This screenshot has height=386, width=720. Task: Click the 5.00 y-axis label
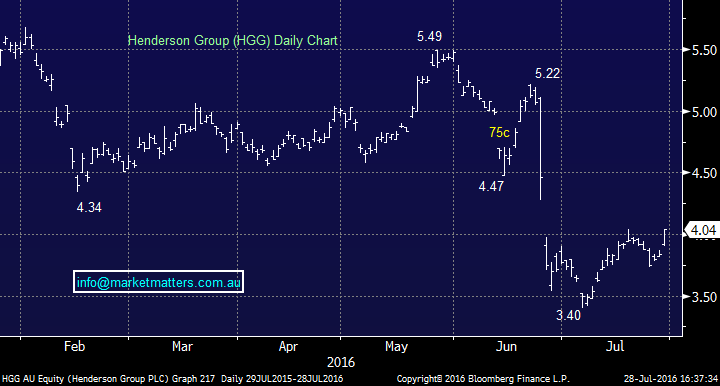point(704,112)
